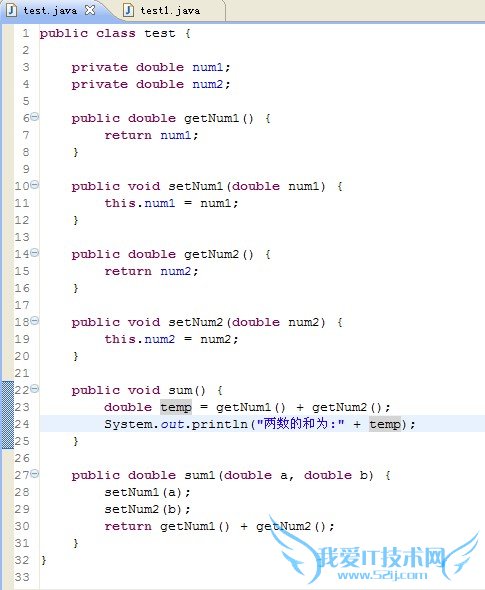Click 'getNum1()' in return statement line 30

coord(195,526)
